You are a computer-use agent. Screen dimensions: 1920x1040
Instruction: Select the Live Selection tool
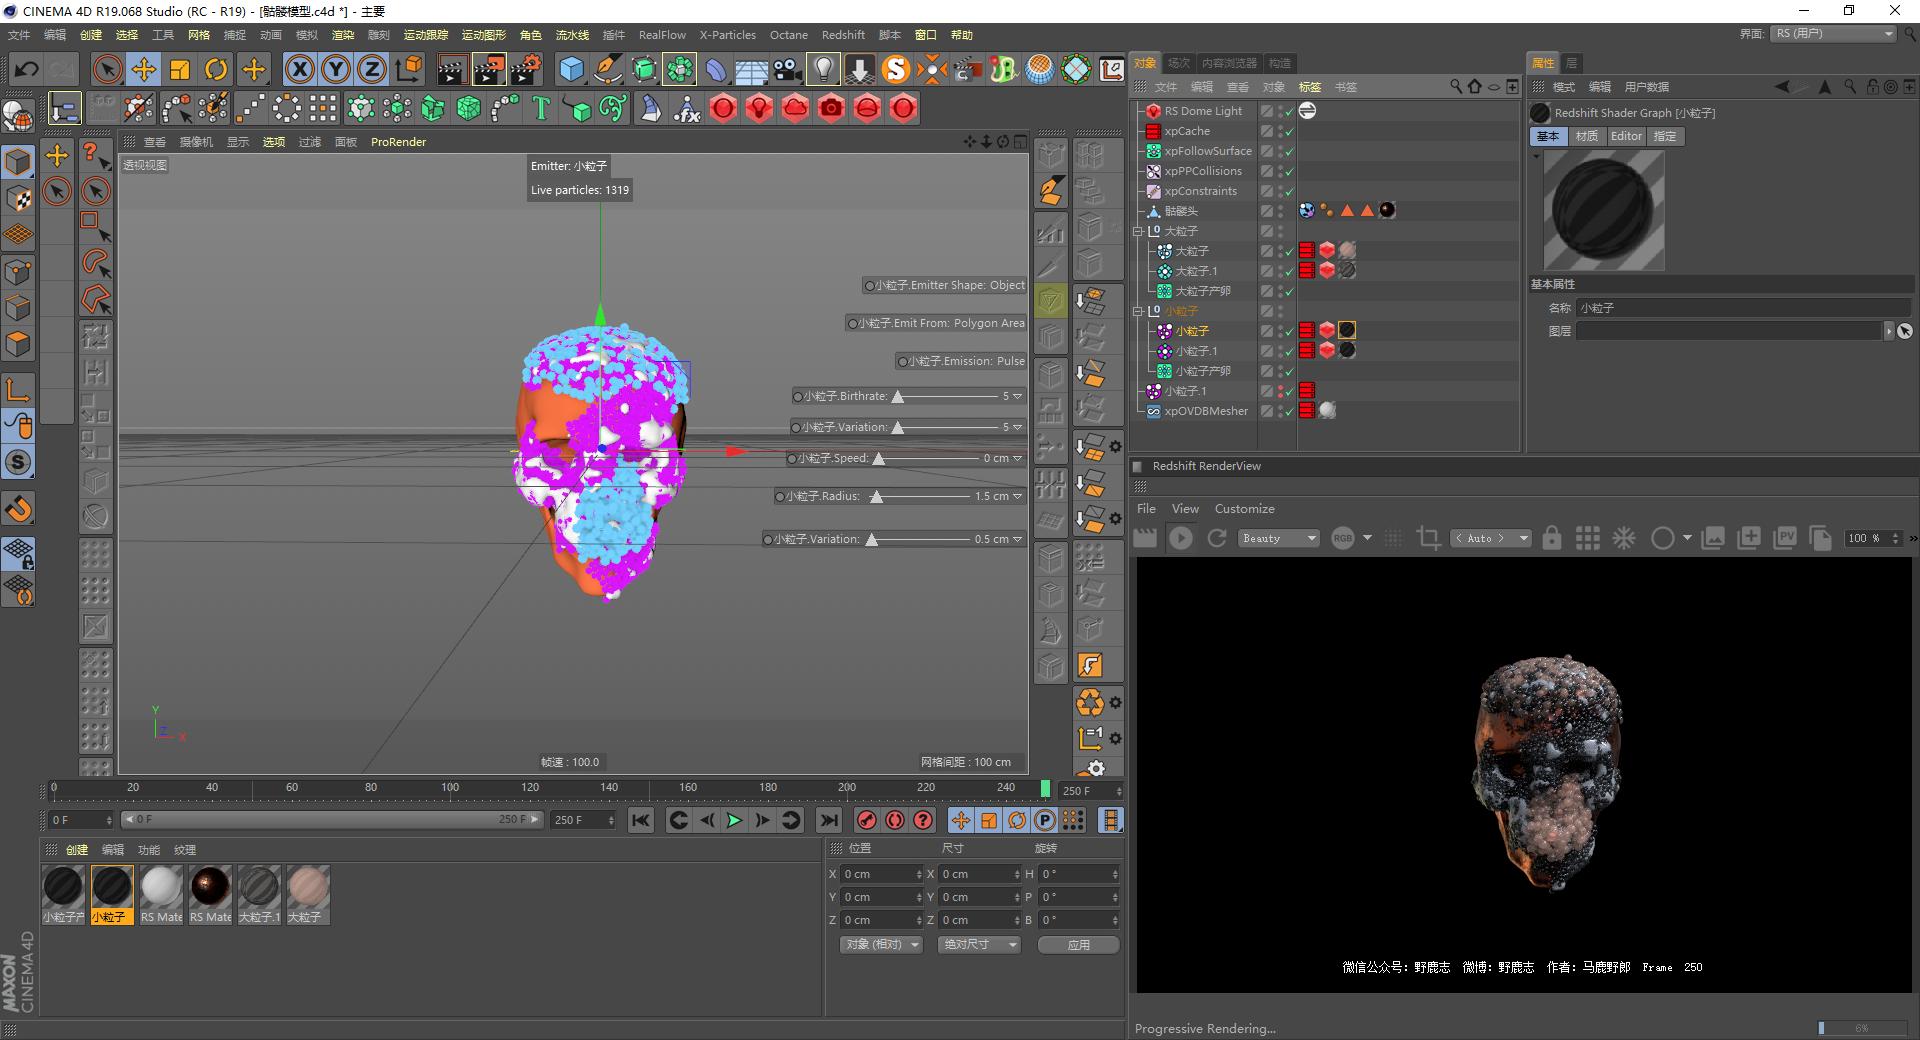tap(105, 69)
